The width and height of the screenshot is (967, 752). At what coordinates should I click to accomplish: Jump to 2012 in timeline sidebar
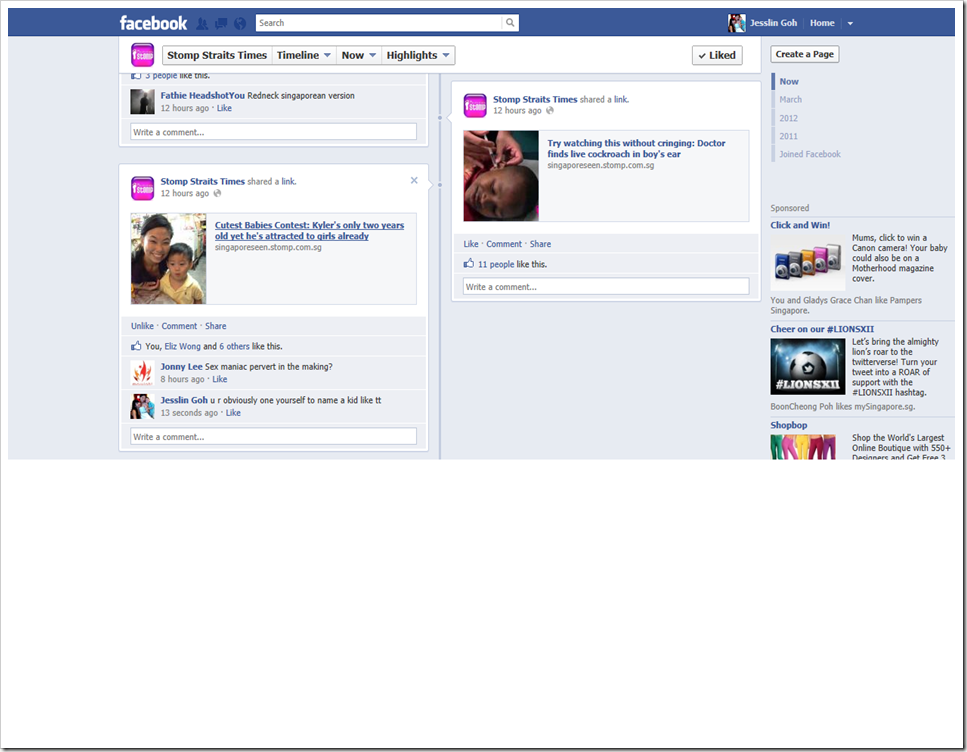click(788, 118)
